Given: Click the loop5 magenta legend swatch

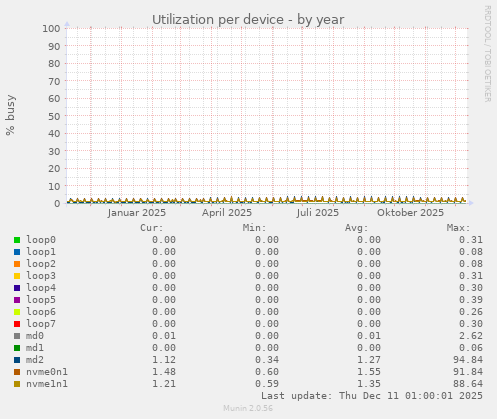Looking at the screenshot, I should tap(17, 300).
